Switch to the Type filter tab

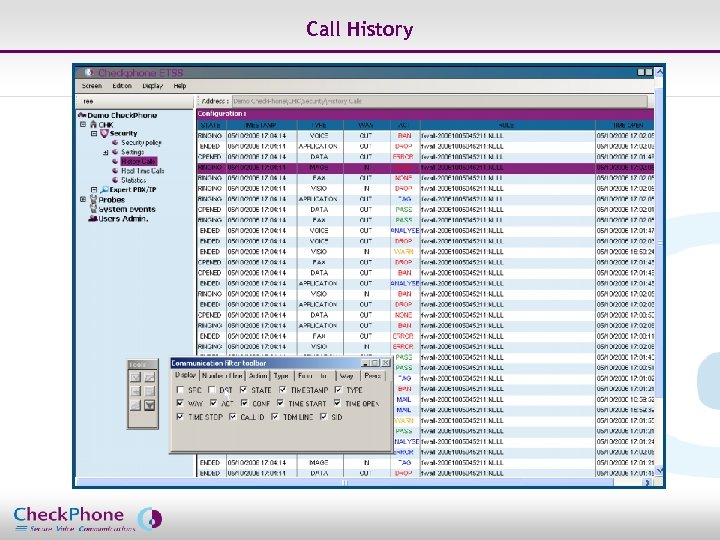[x=281, y=376]
